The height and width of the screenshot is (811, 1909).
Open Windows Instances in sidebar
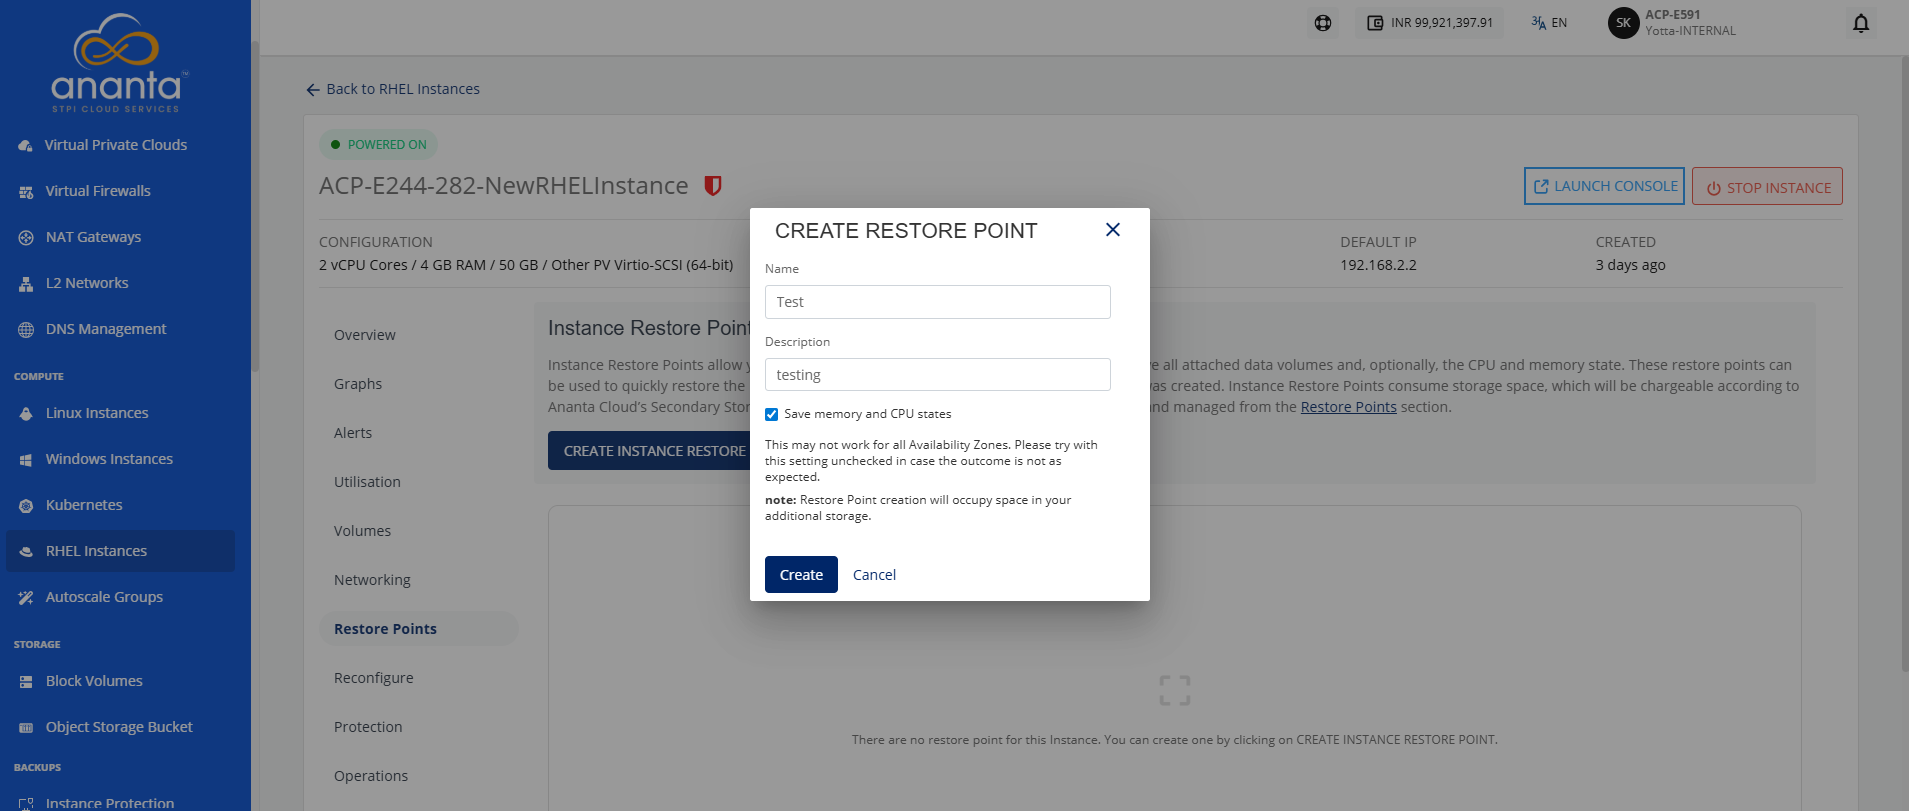pyautogui.click(x=109, y=459)
